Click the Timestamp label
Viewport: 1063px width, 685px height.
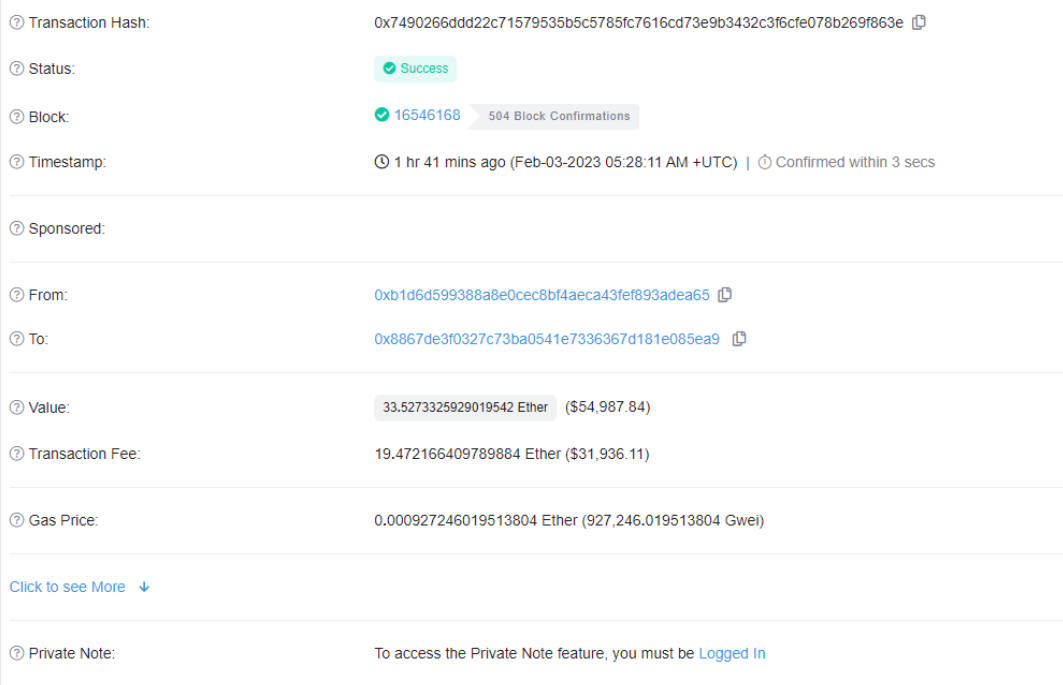(x=67, y=162)
